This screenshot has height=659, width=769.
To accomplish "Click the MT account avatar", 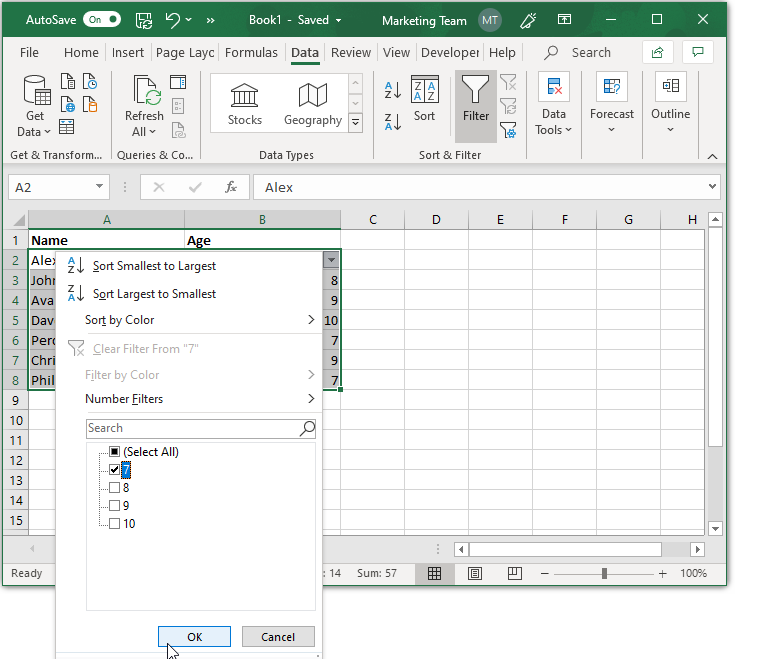I will click(x=489, y=20).
